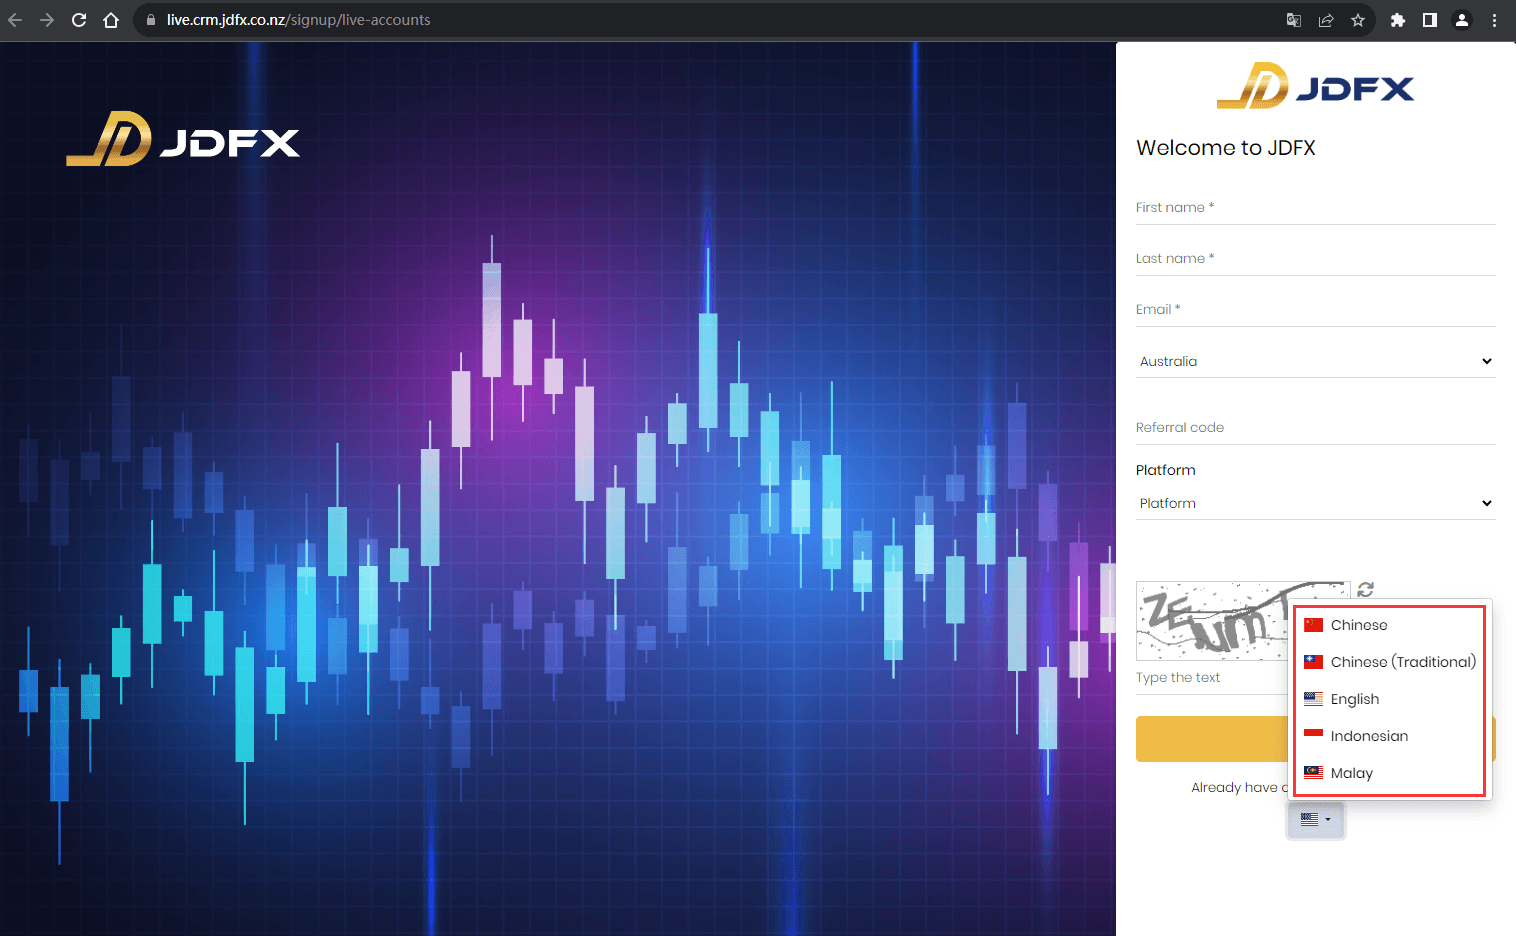Bookmark this page with star
1516x936 pixels.
point(1358,20)
